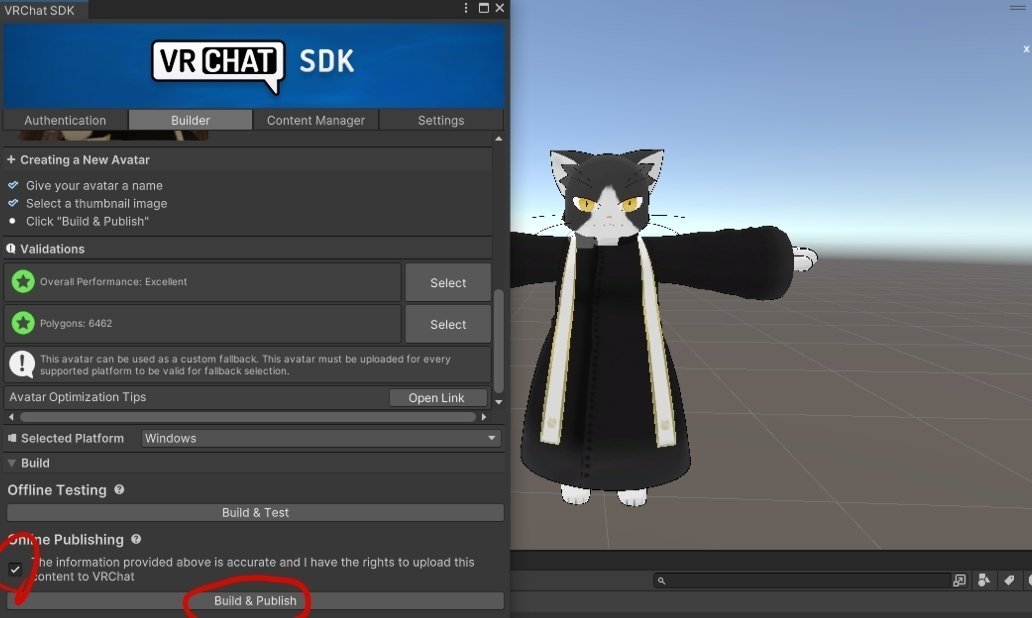Click the Online Publishing help icon
The height and width of the screenshot is (618, 1032).
pyautogui.click(x=136, y=539)
